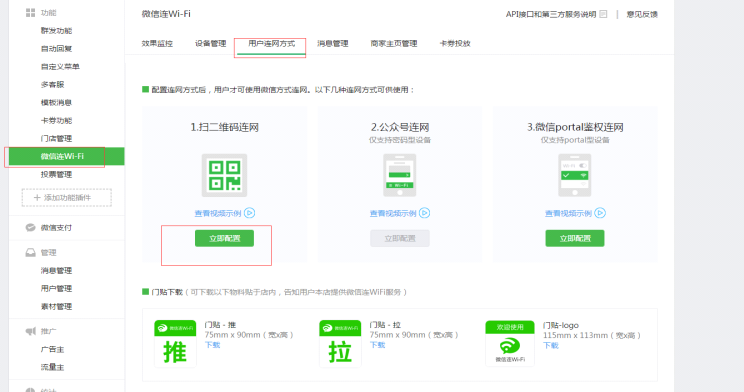This screenshot has height=392, width=744.
Task: Click 立即配置 for 微信portal鉴权连网
Action: tap(575, 238)
